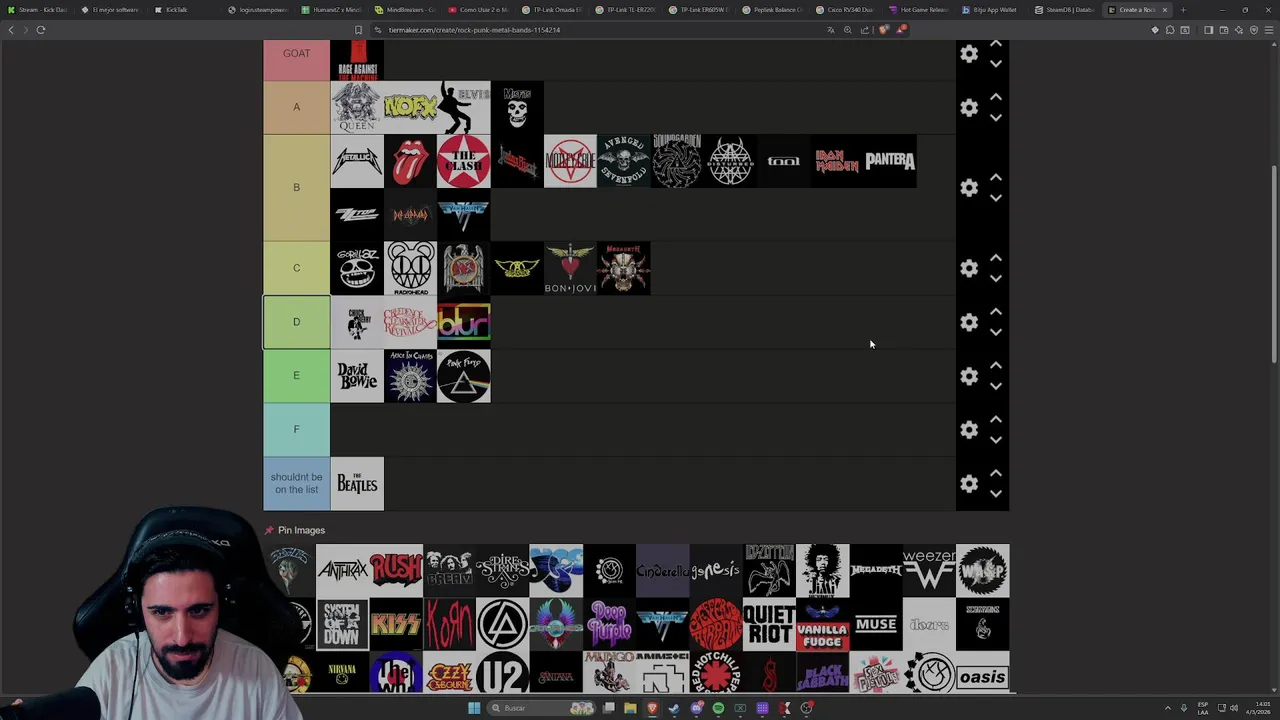Pick the NOFX logo in A tier

(x=410, y=107)
